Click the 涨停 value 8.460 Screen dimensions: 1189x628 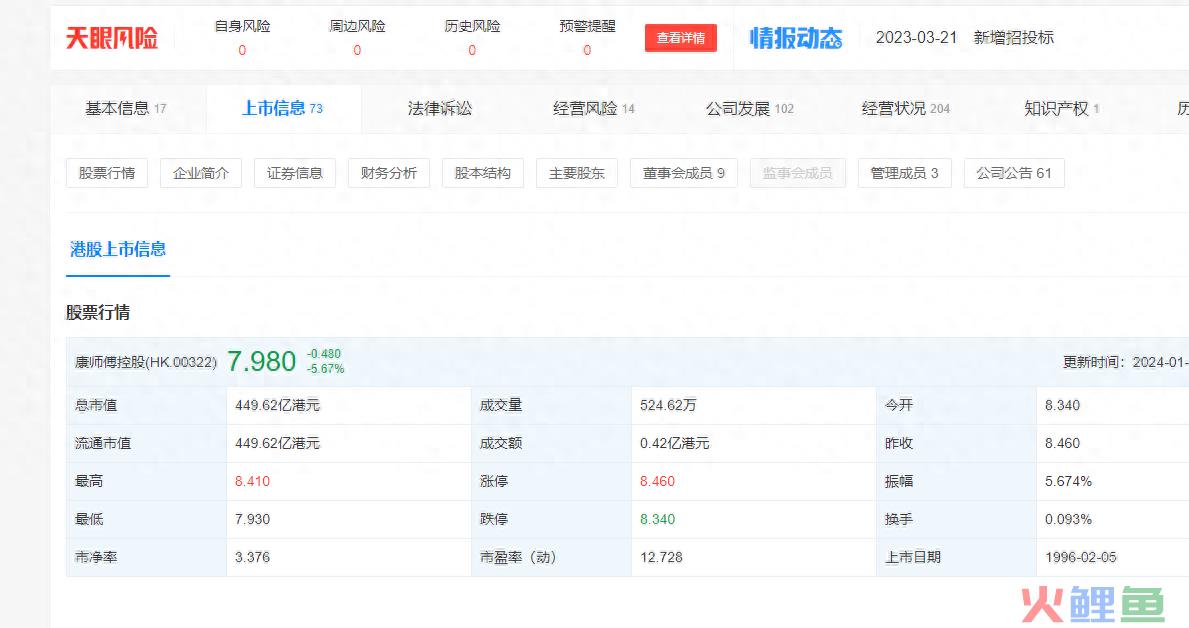[x=657, y=482]
